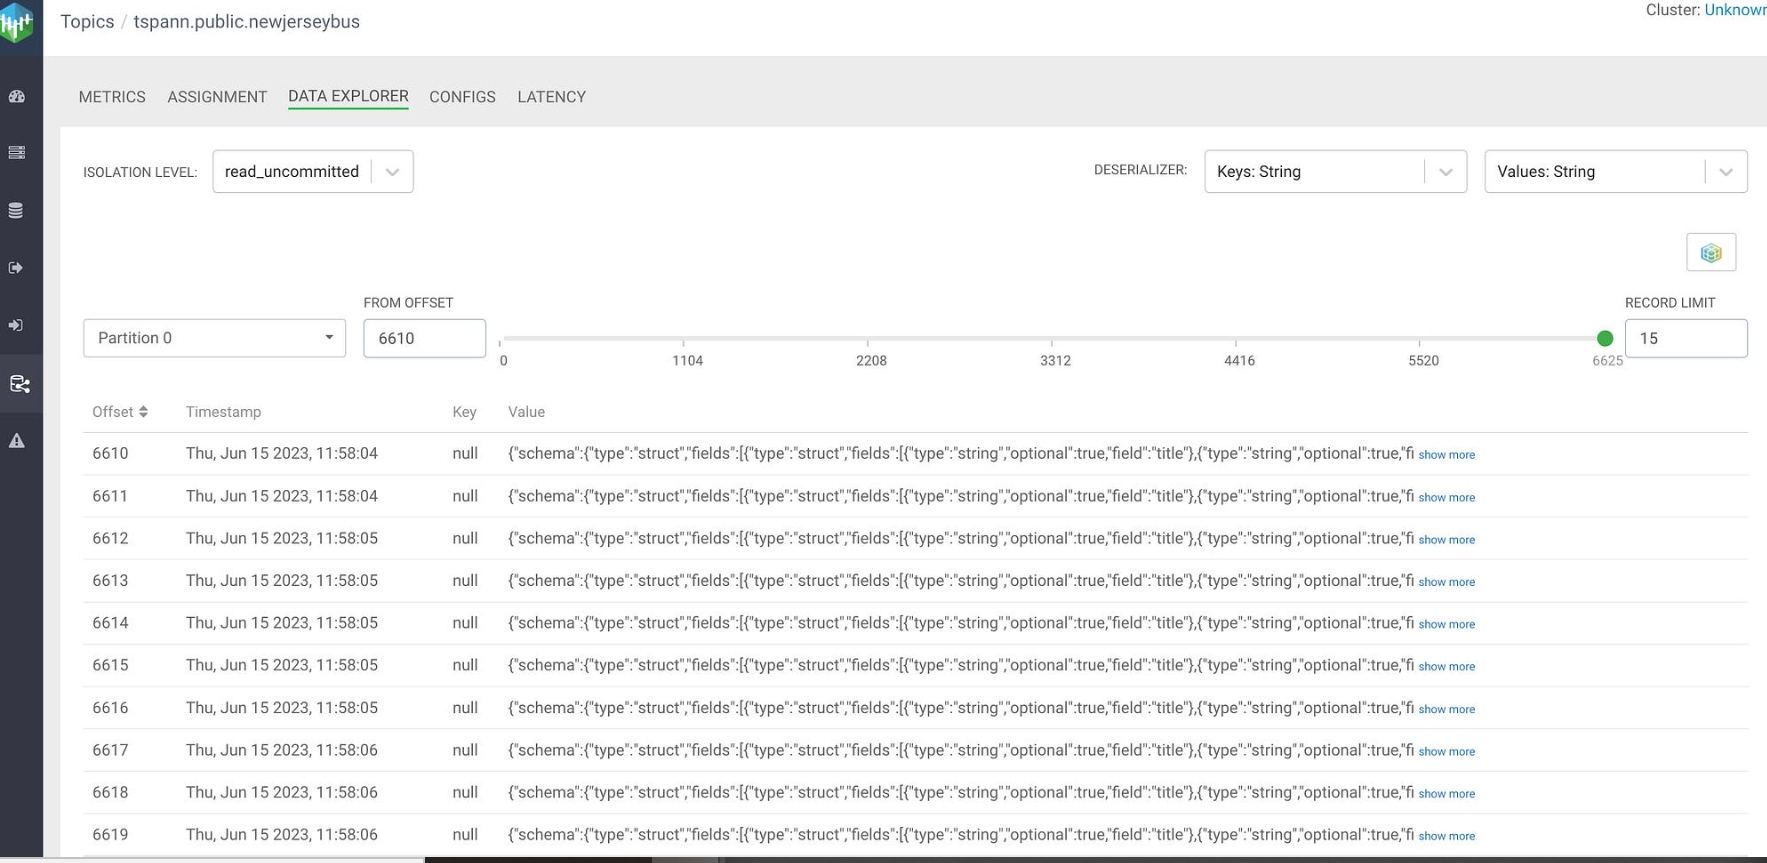Click show more for offset 6618
The width and height of the screenshot is (1767, 863).
[x=1446, y=794]
